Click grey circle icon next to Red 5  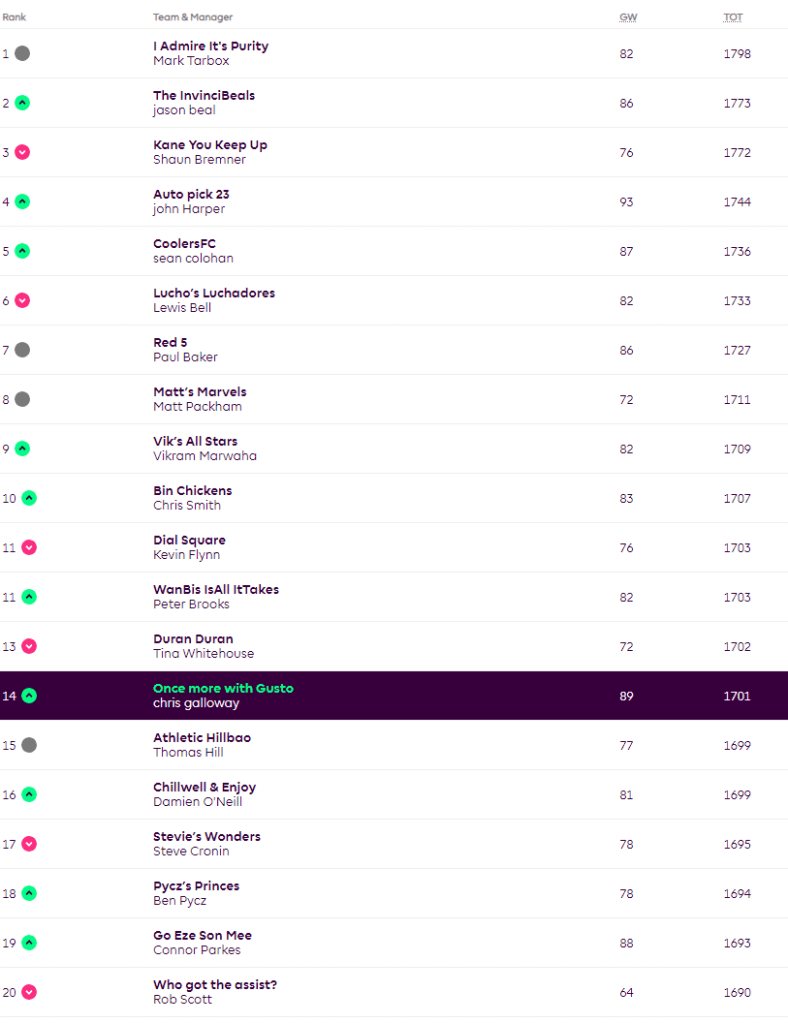[22, 350]
